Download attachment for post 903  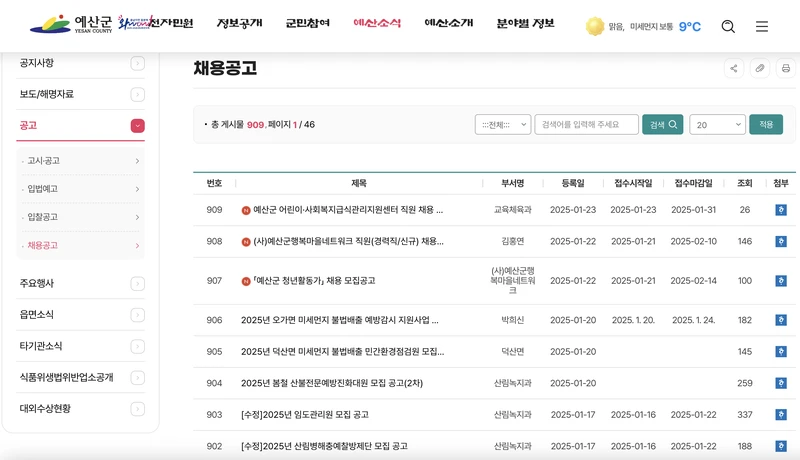point(781,415)
